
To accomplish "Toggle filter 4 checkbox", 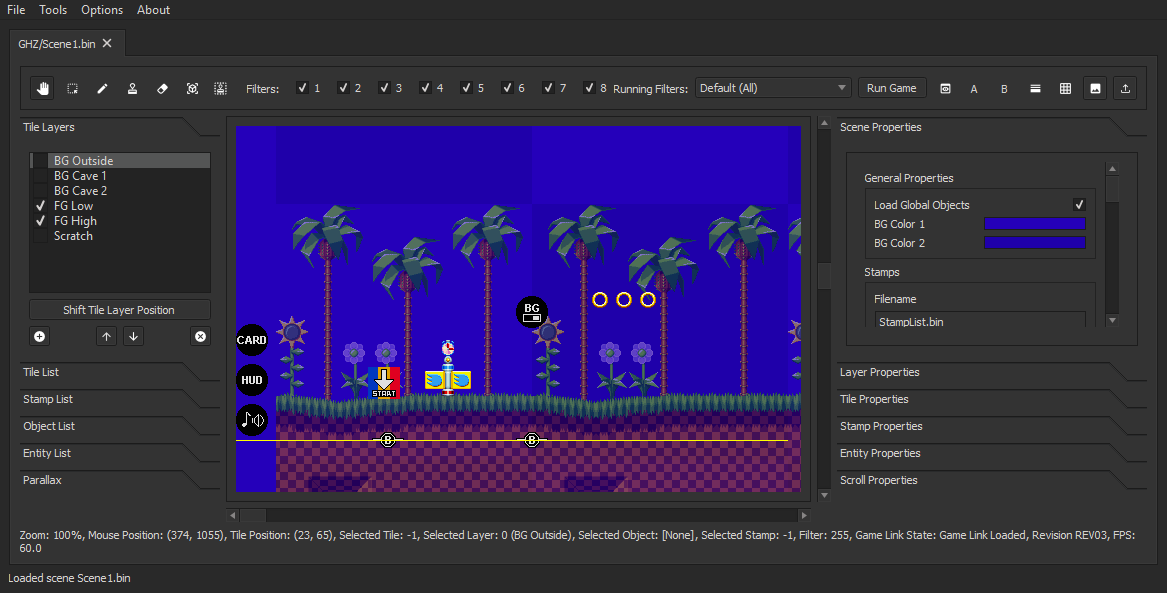I will click(x=425, y=88).
